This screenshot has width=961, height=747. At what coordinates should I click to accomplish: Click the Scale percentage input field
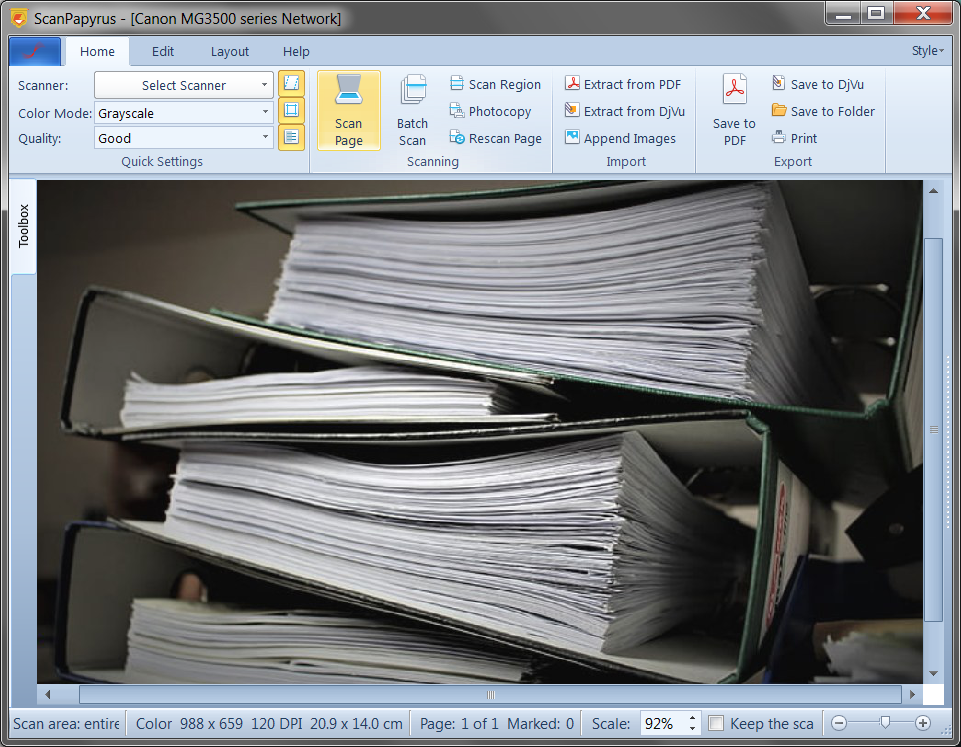(662, 723)
